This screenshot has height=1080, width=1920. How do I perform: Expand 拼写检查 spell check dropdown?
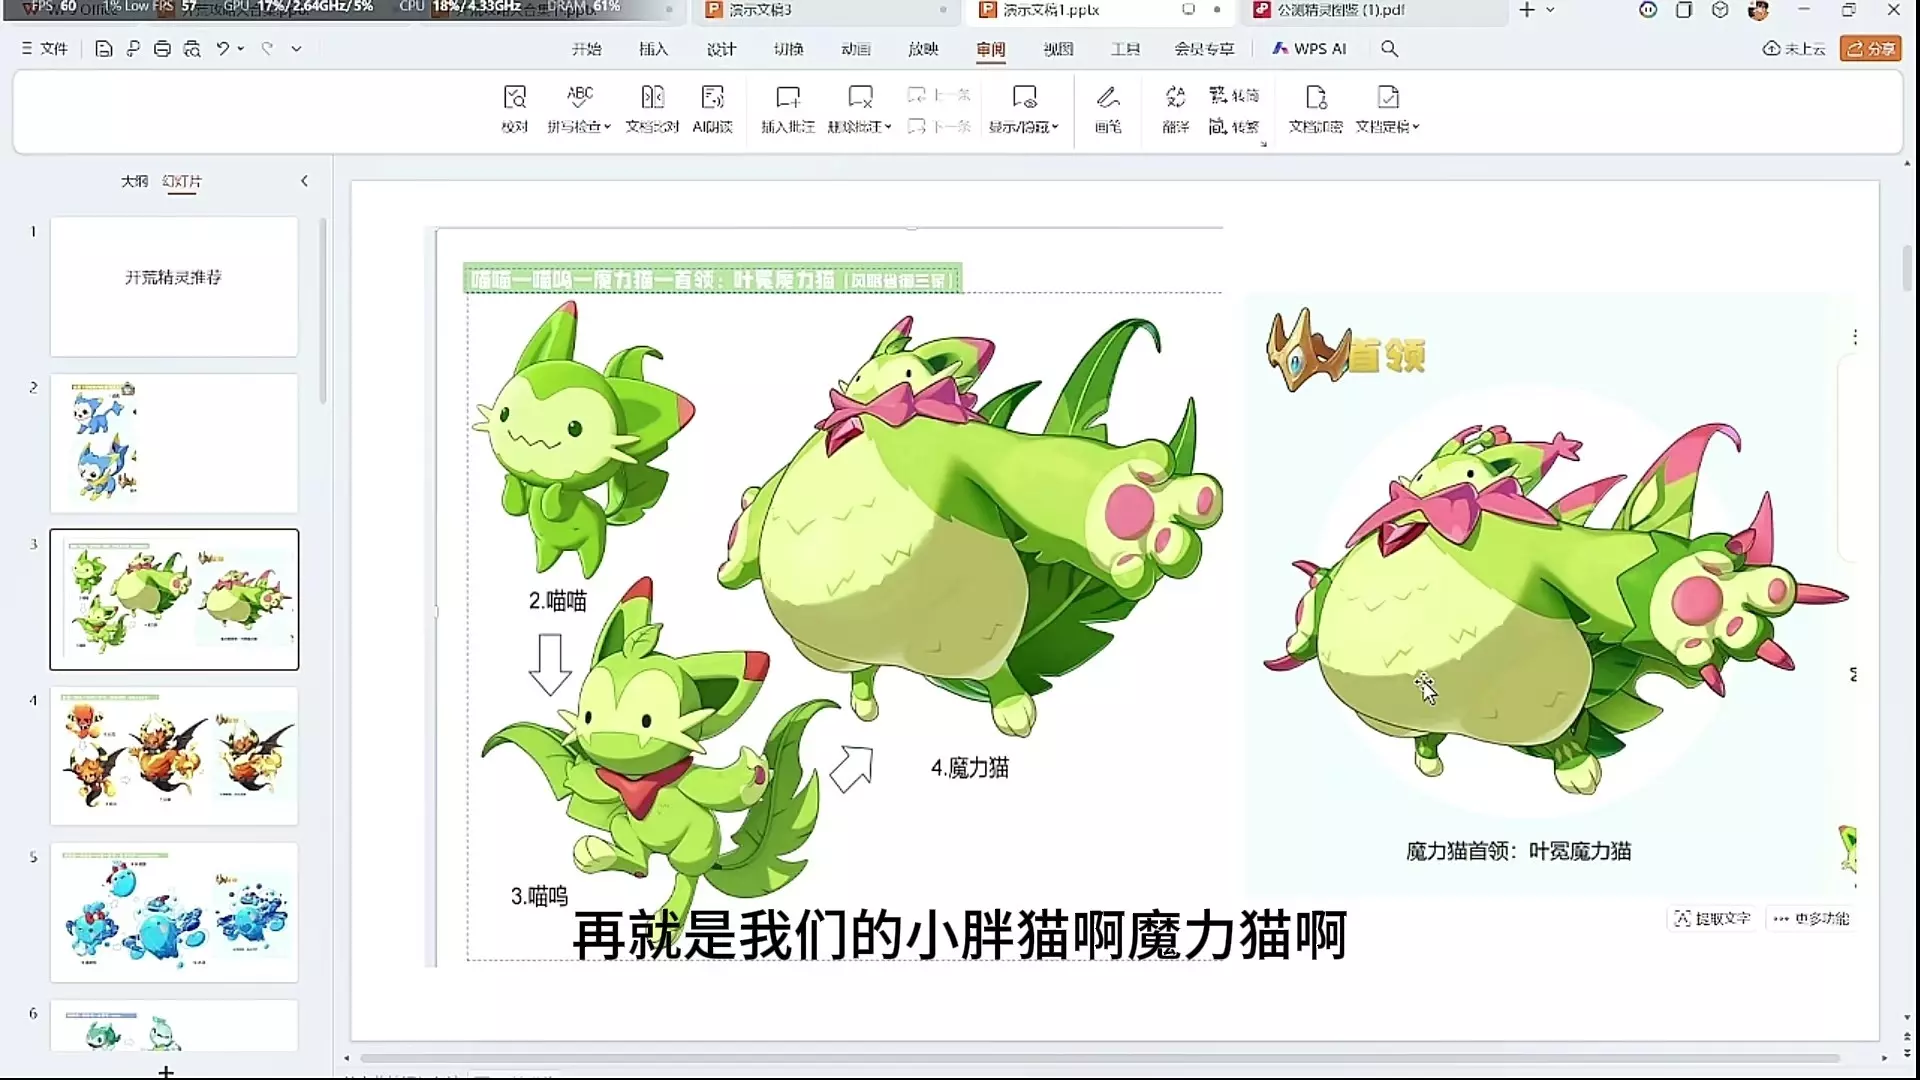(607, 127)
